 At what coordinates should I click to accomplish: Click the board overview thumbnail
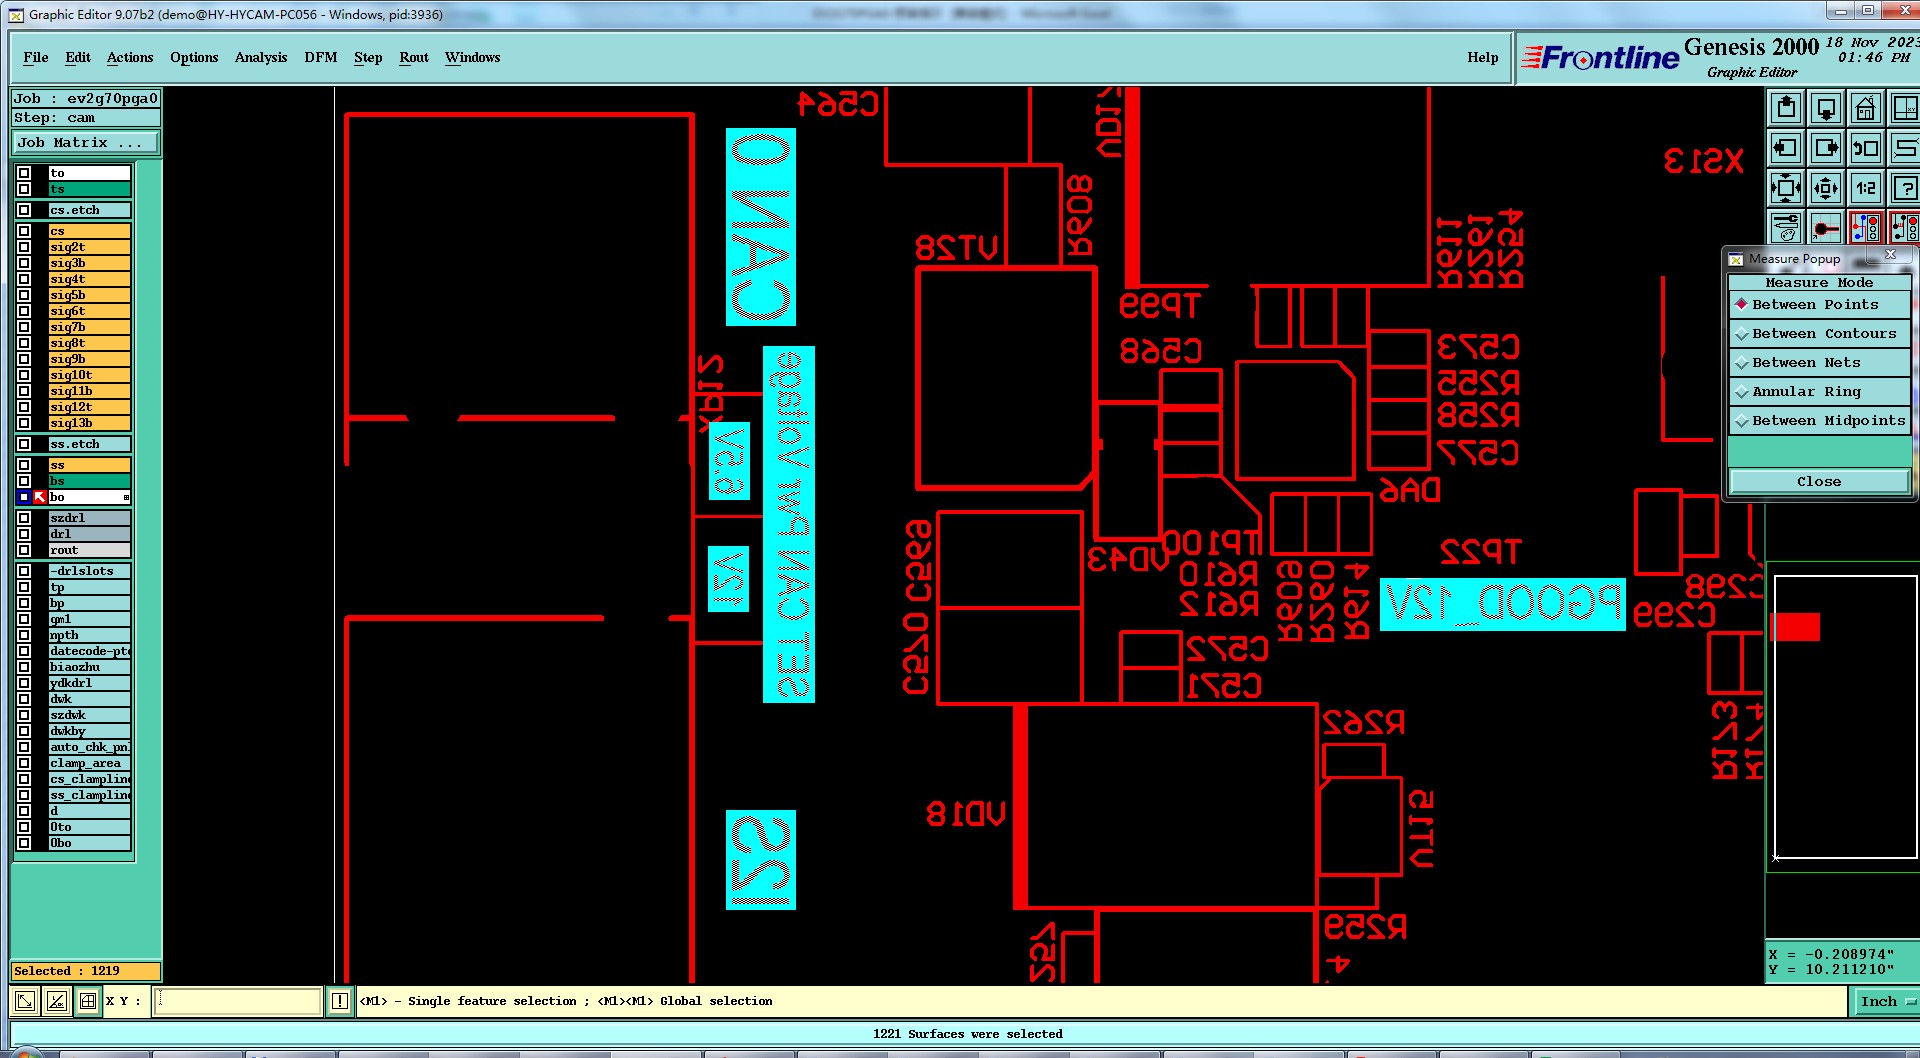[1845, 717]
